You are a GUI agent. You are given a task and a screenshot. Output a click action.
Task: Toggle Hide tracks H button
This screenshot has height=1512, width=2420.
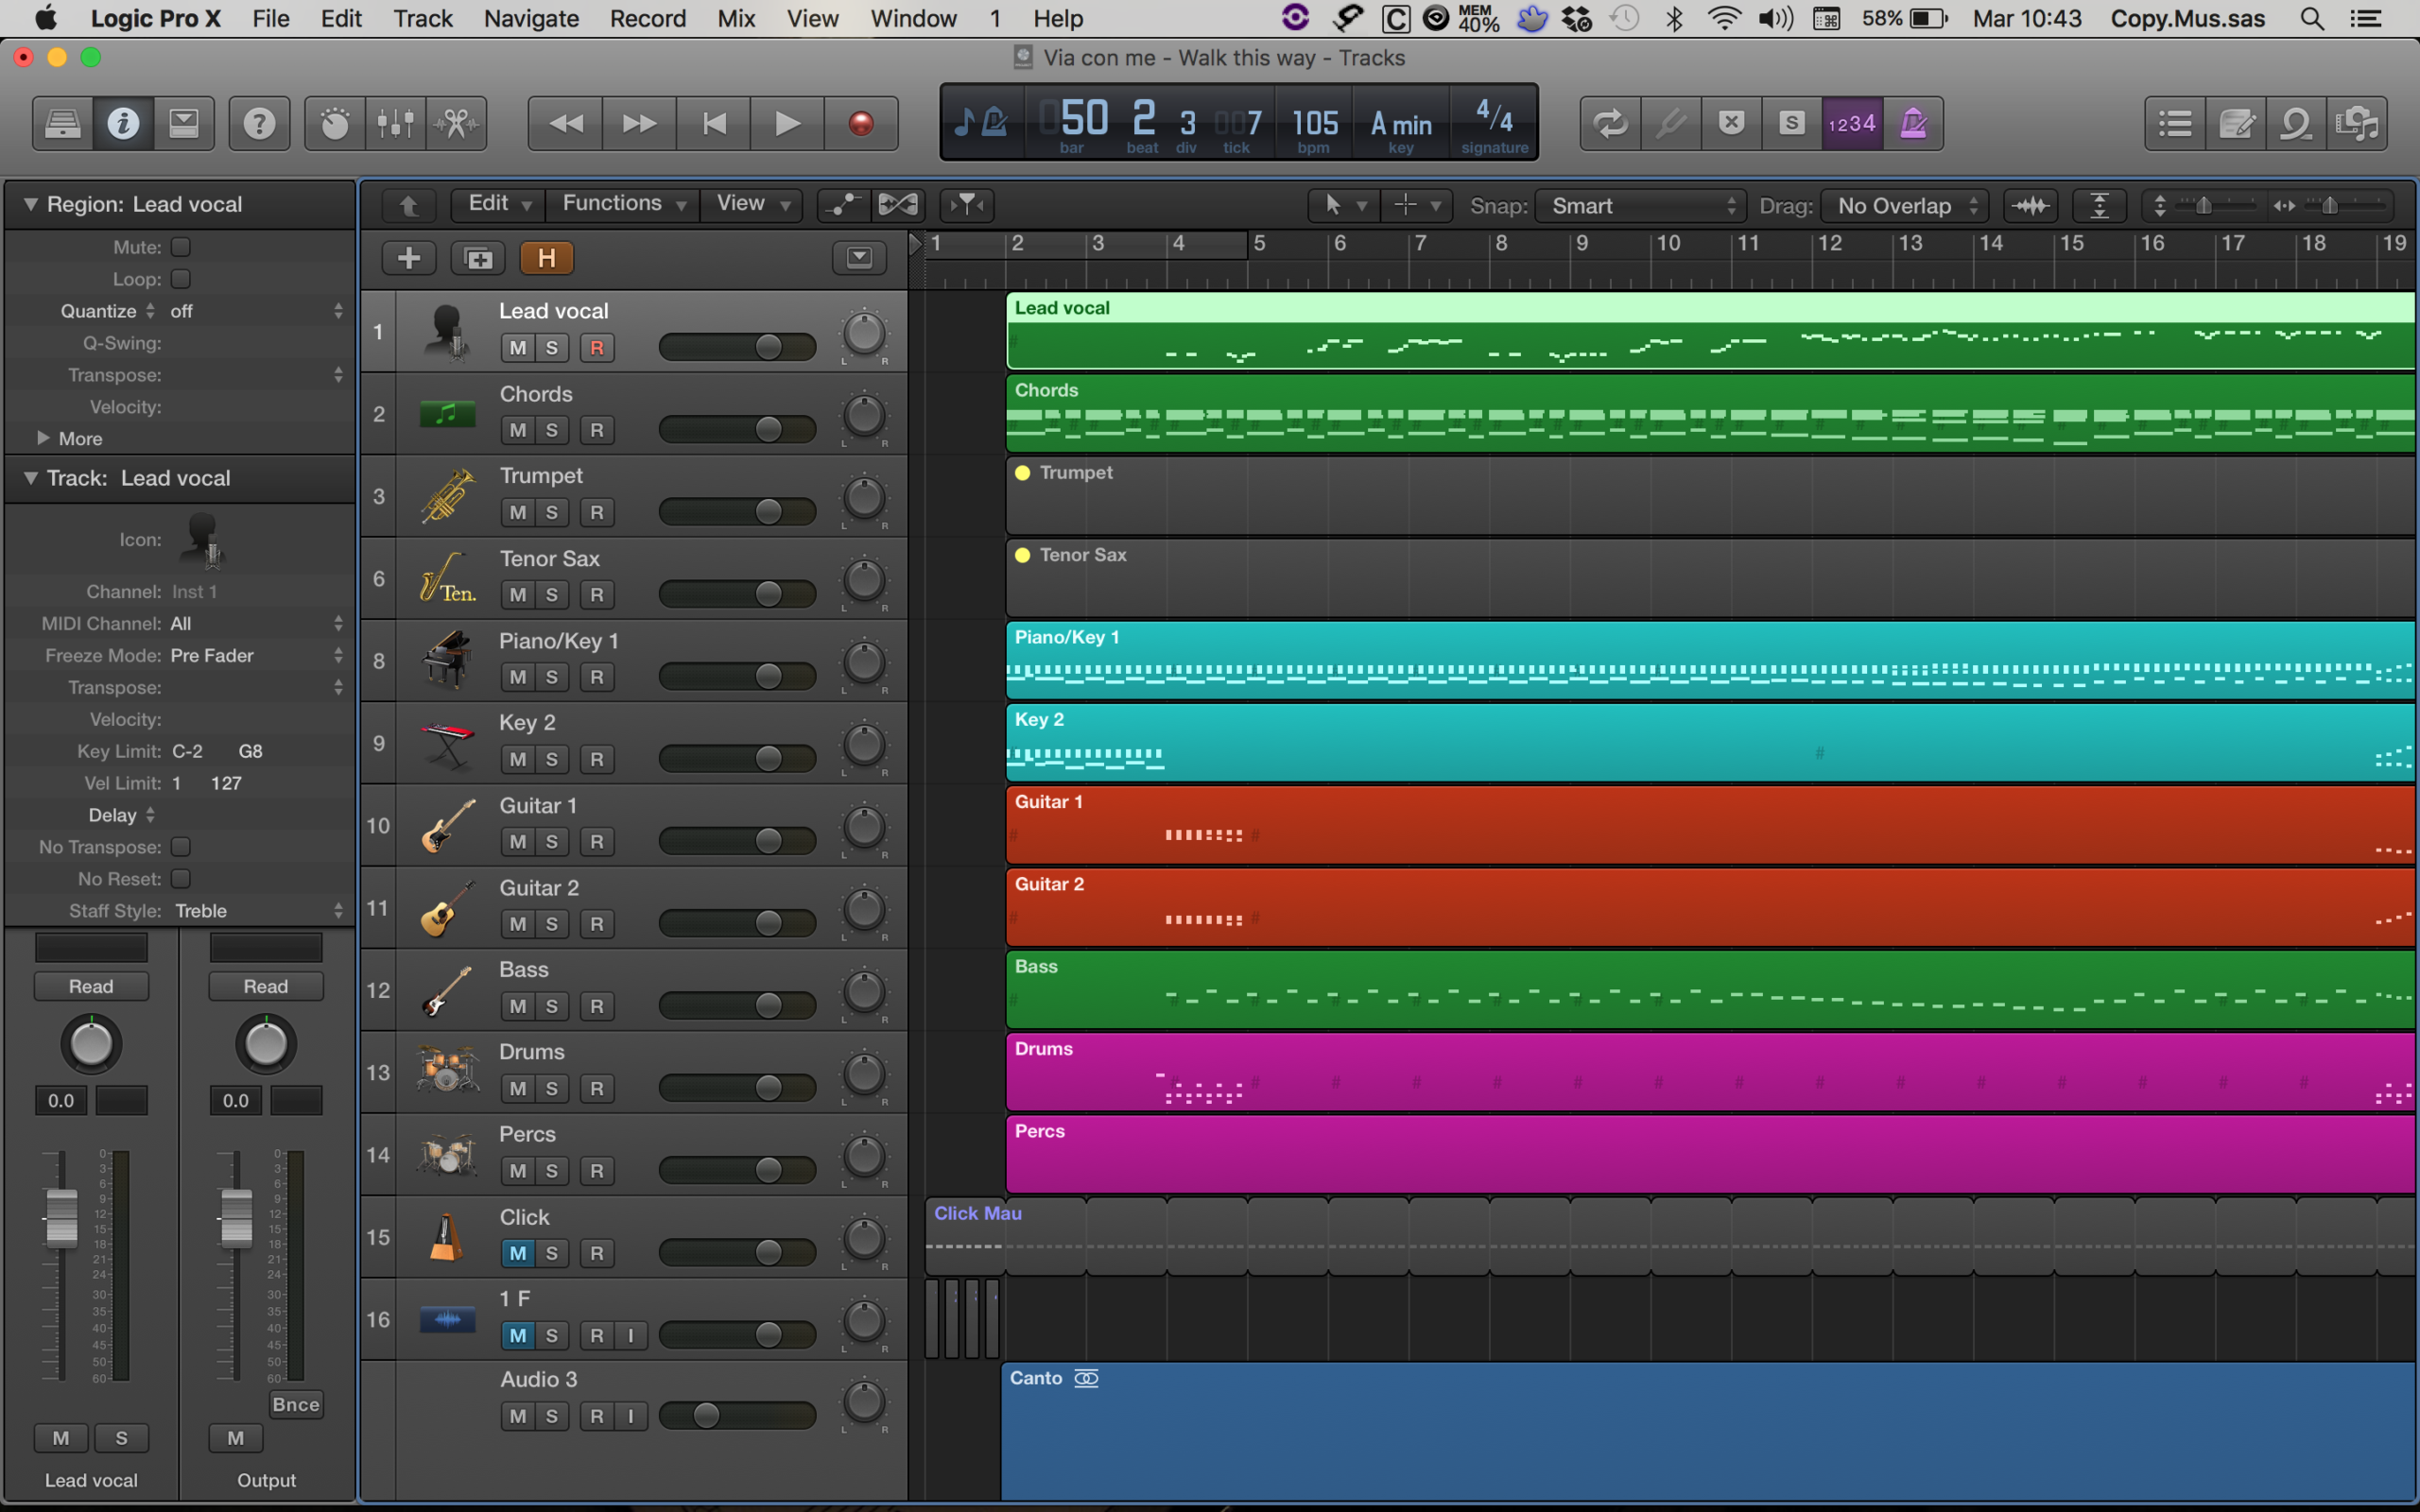coord(547,258)
